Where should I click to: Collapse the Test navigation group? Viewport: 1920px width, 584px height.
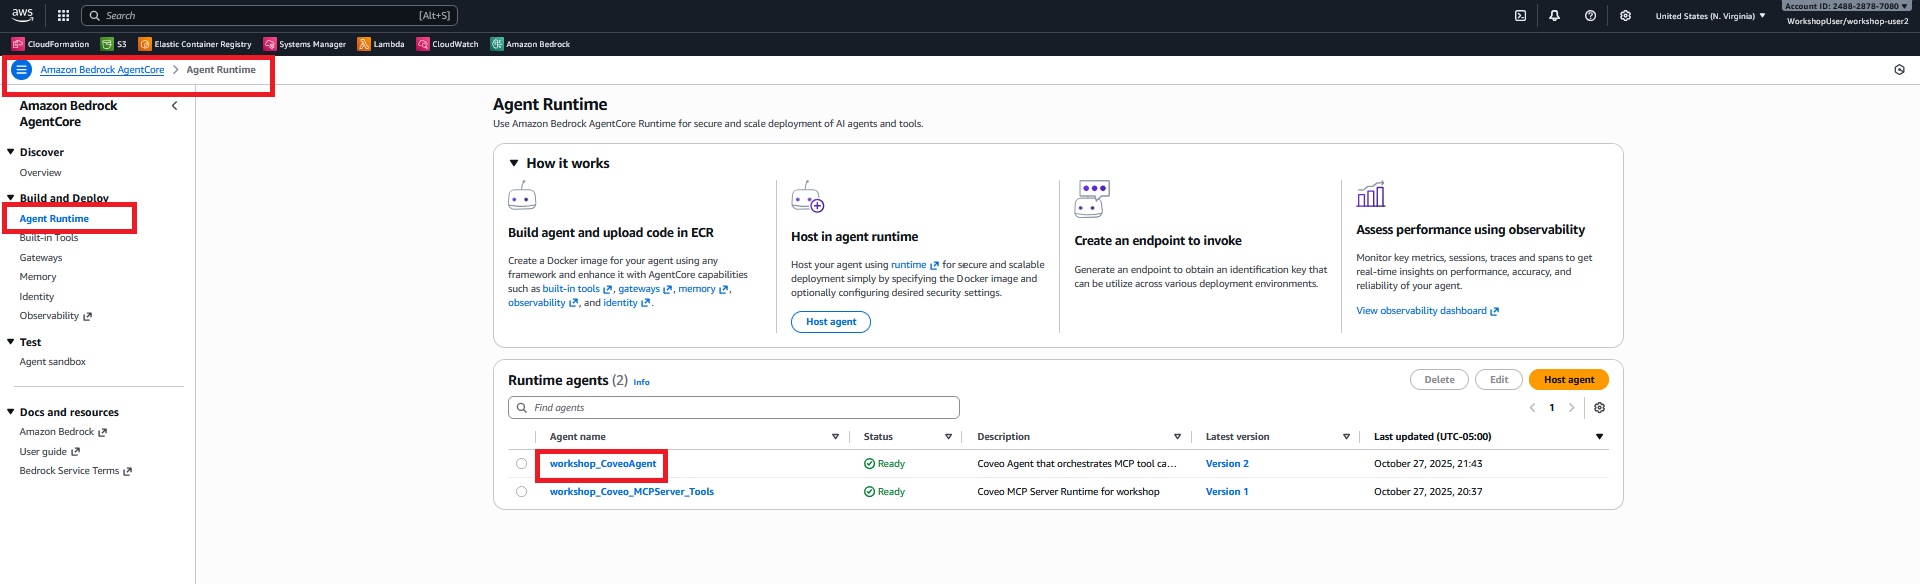(11, 342)
